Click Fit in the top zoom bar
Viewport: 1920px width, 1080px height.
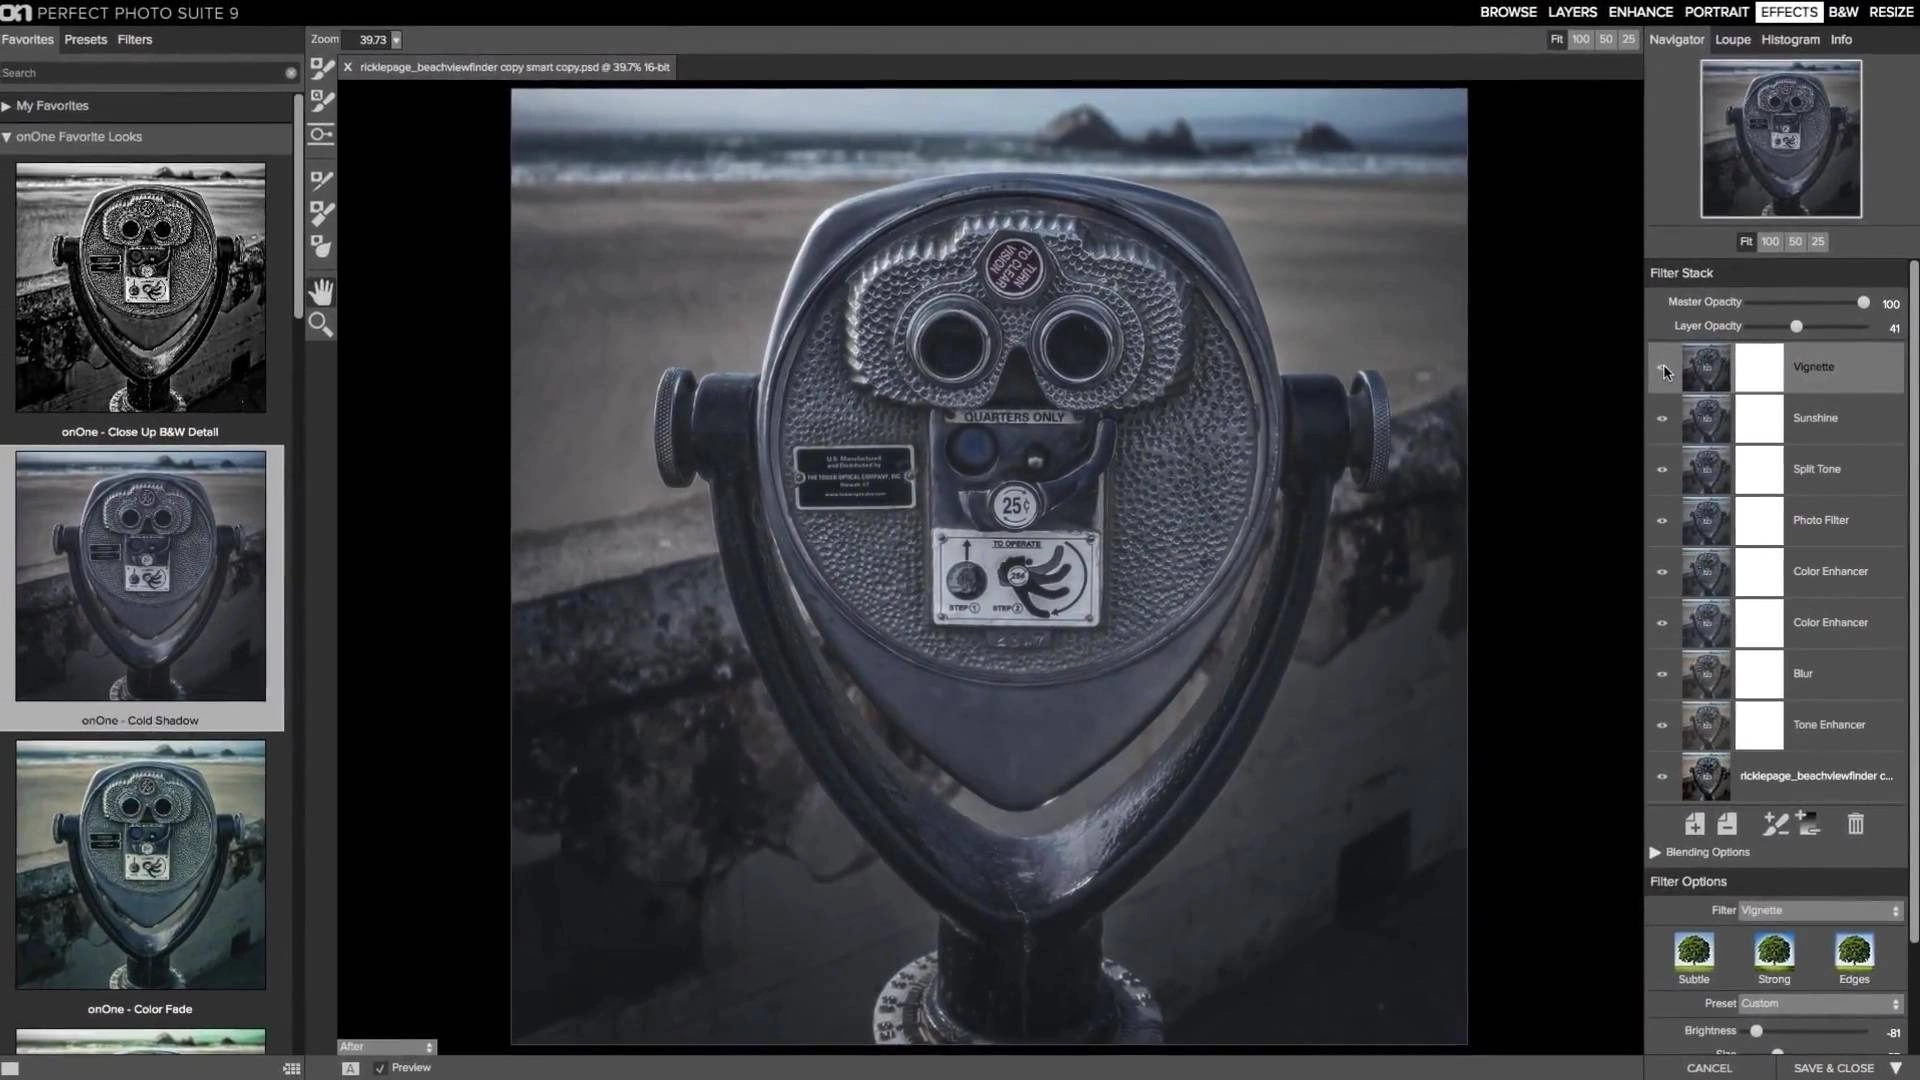[1556, 40]
